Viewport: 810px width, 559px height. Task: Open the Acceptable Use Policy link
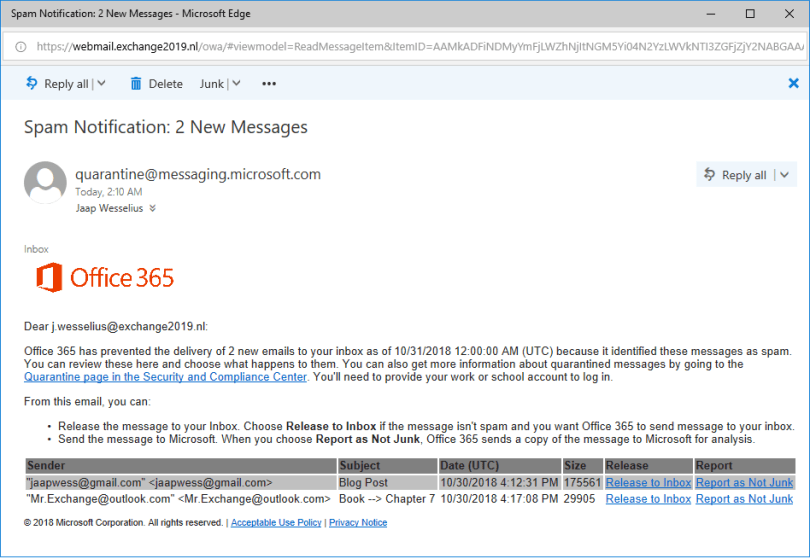[x=276, y=523]
